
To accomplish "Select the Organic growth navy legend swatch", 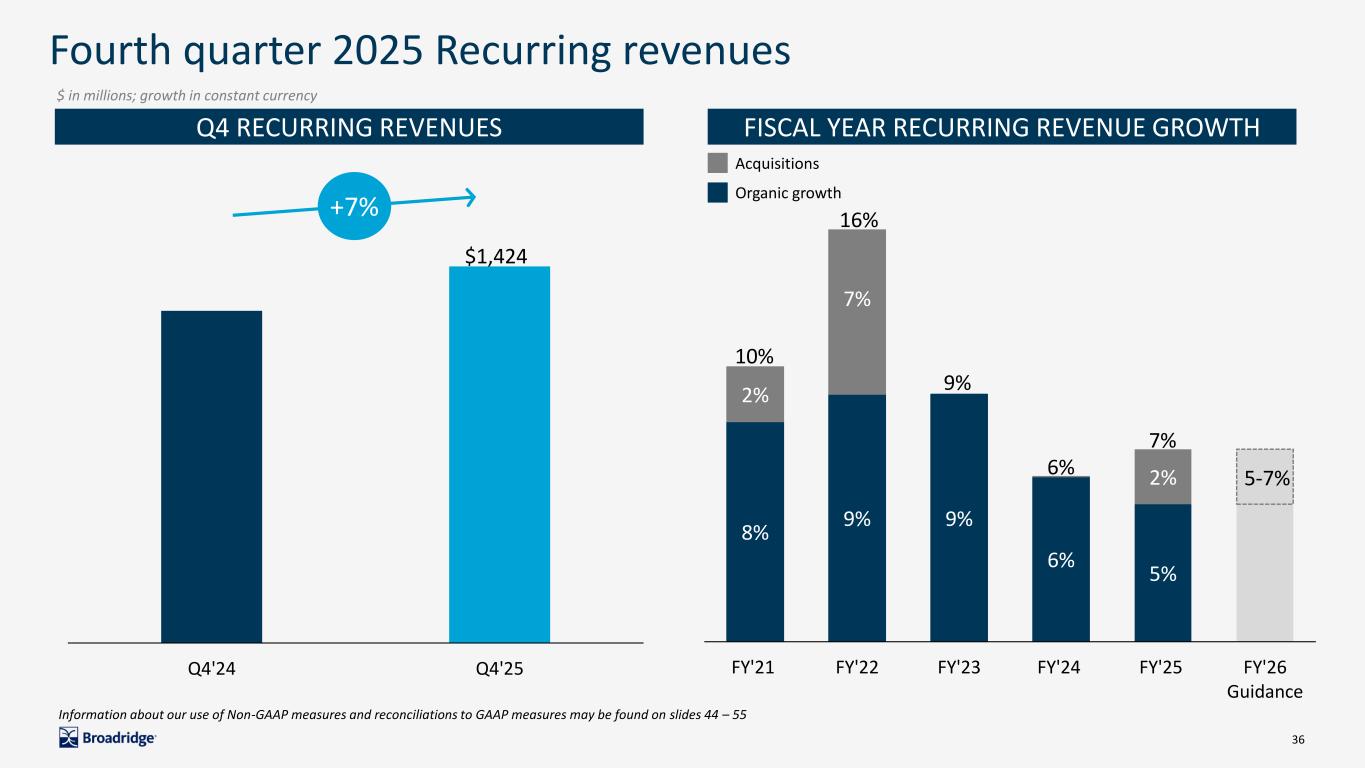I will pyautogui.click(x=718, y=193).
